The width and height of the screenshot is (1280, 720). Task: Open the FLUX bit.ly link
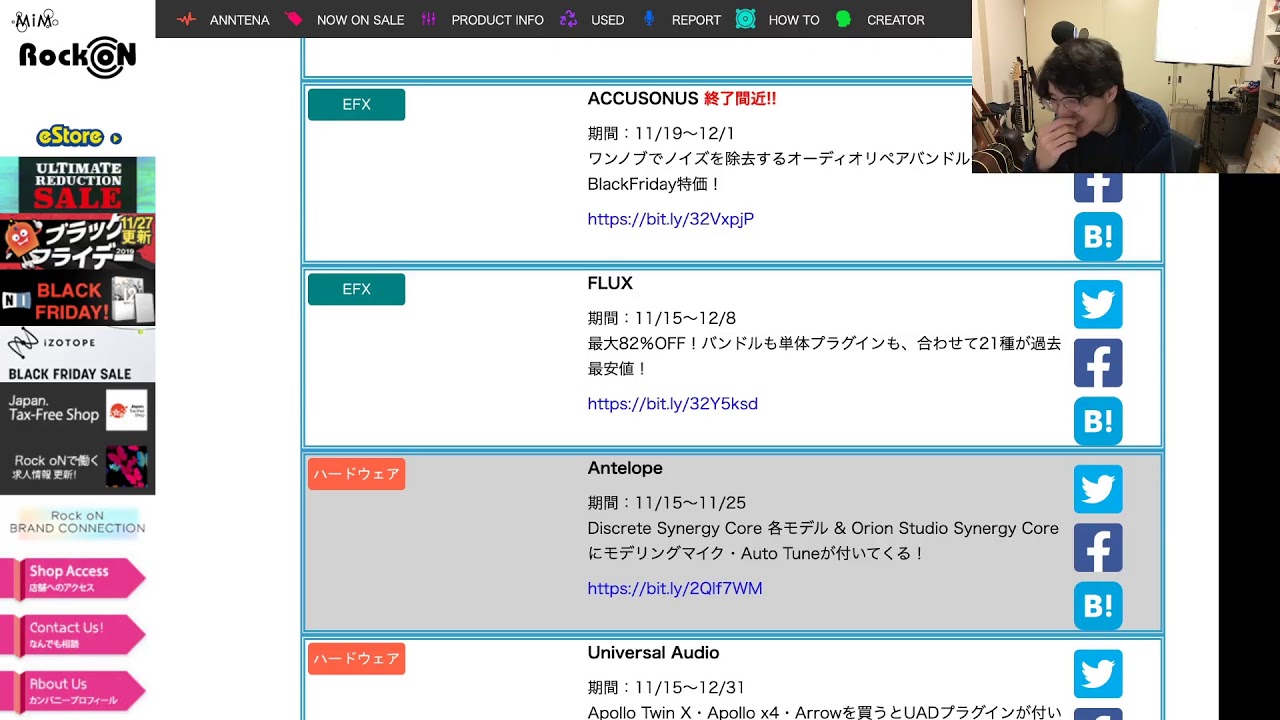(x=672, y=404)
